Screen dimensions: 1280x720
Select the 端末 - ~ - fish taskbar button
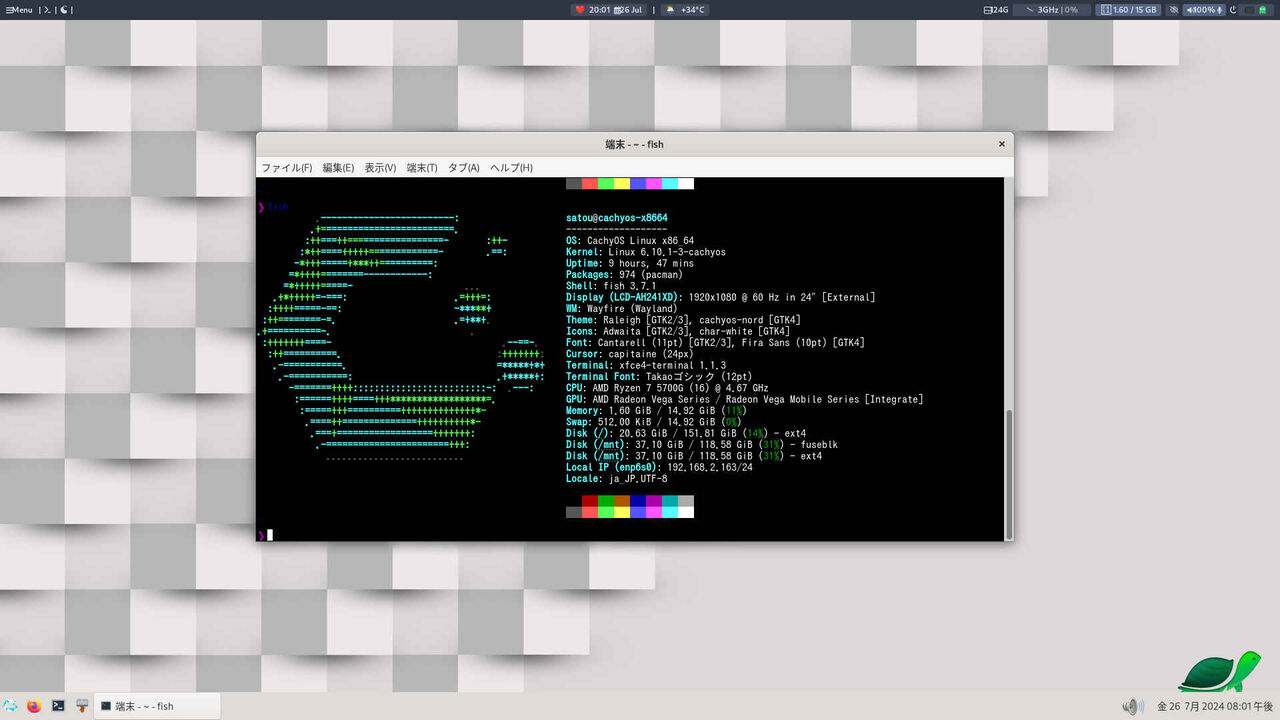point(155,706)
